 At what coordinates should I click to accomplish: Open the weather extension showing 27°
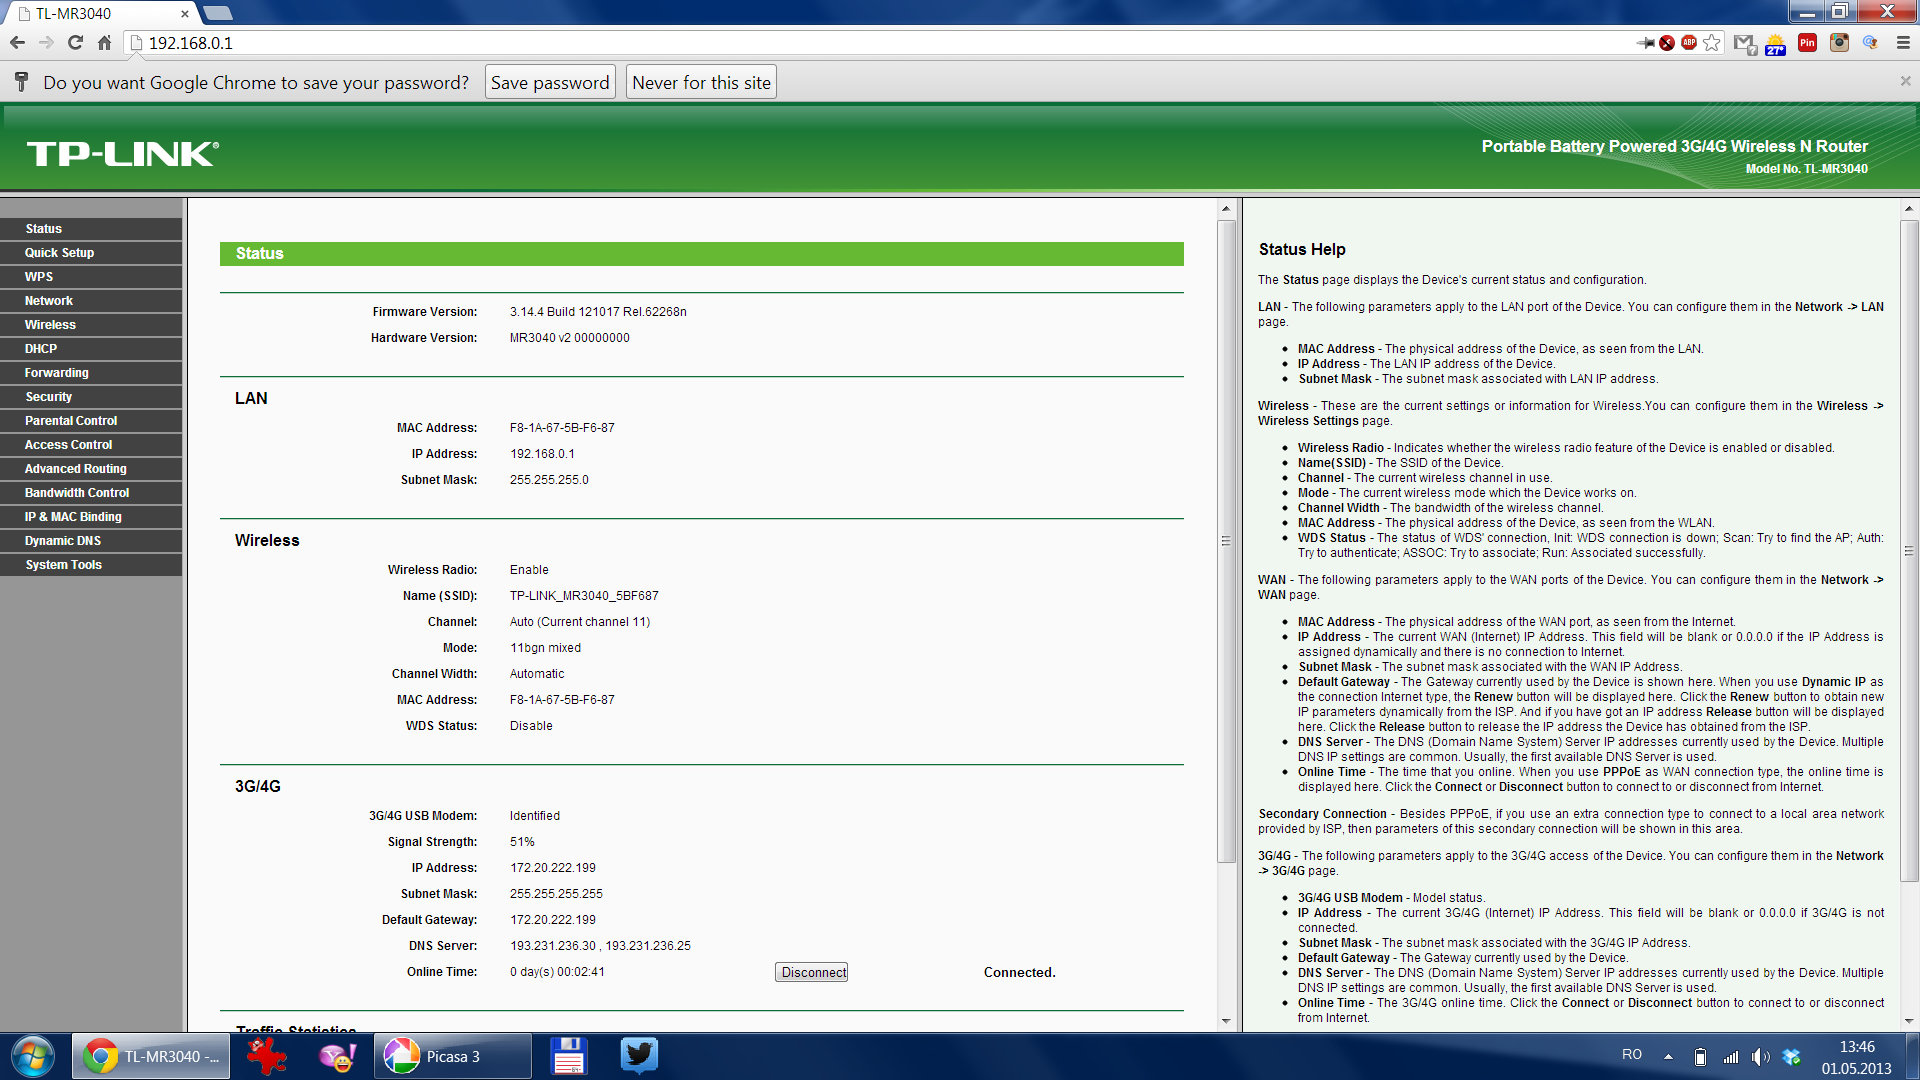(1775, 44)
